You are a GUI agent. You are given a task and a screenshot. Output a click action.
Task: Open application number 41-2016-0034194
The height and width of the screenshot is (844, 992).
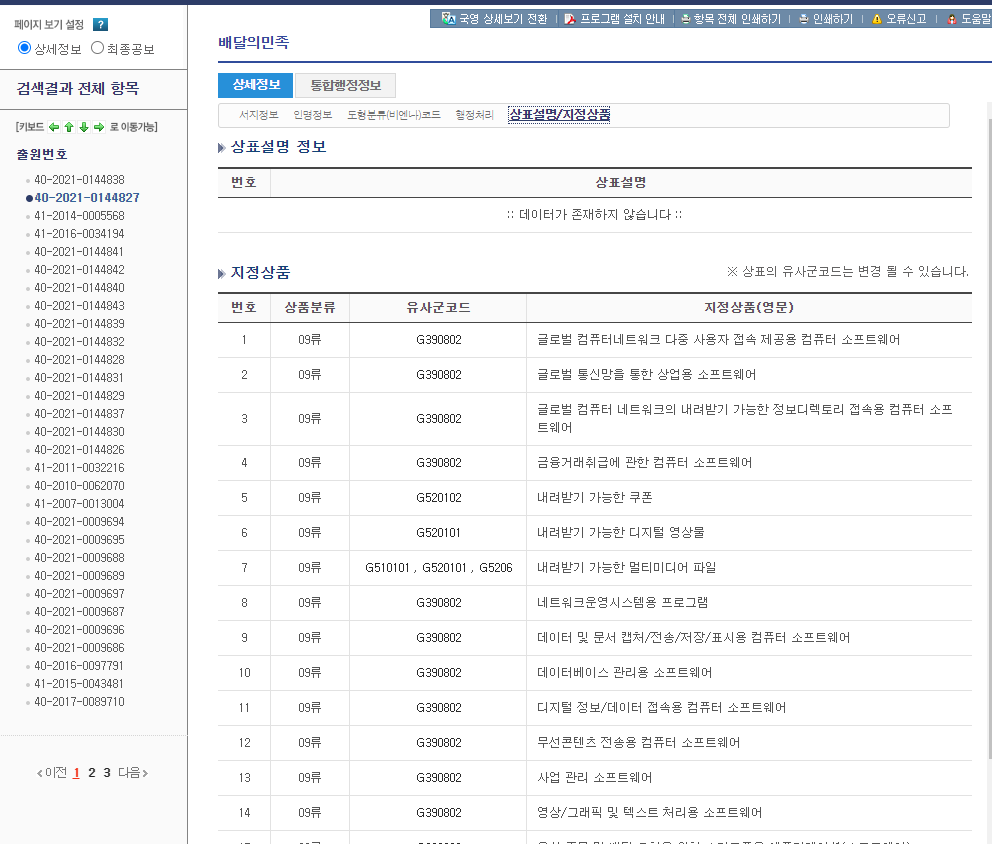click(79, 234)
